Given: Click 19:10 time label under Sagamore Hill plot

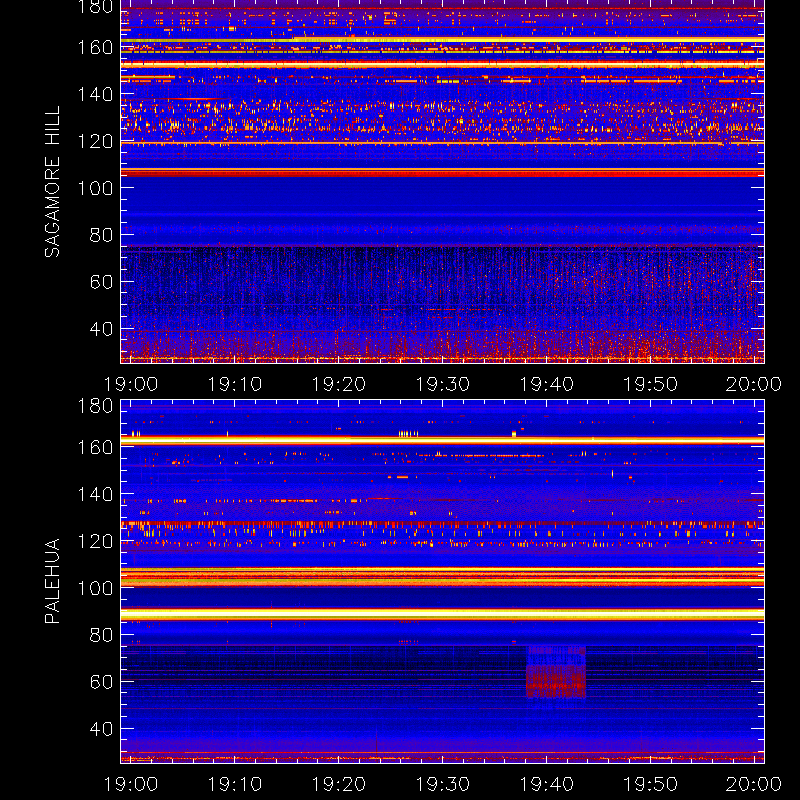Looking at the screenshot, I should pyautogui.click(x=235, y=384).
